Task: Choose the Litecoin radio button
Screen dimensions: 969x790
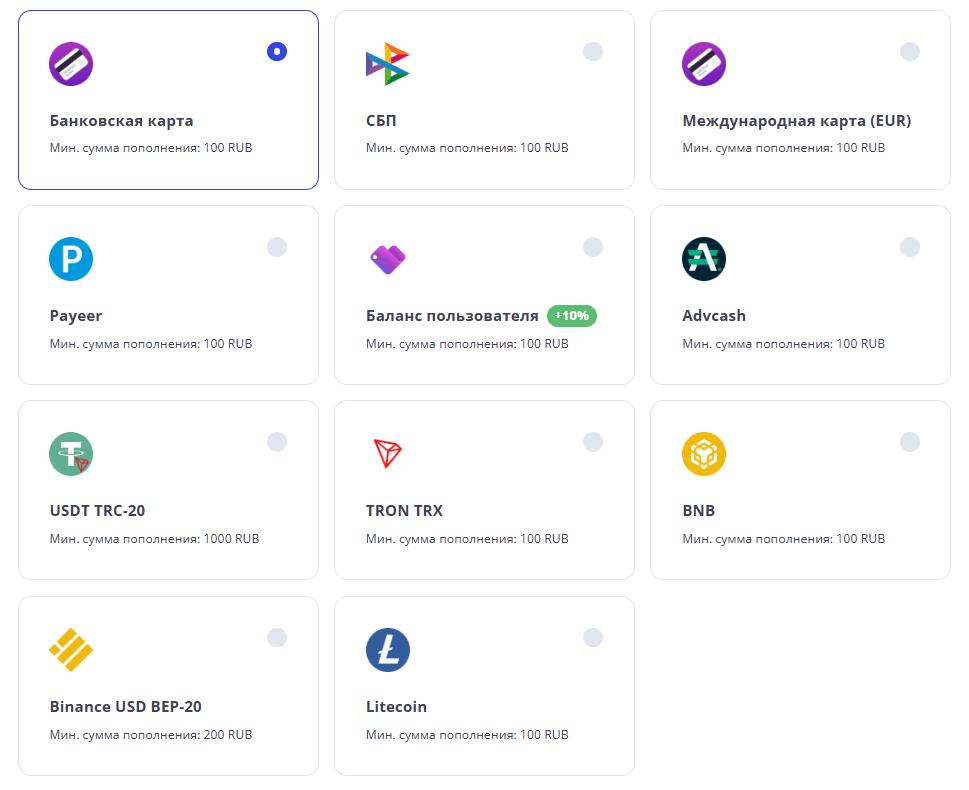Action: tap(593, 637)
